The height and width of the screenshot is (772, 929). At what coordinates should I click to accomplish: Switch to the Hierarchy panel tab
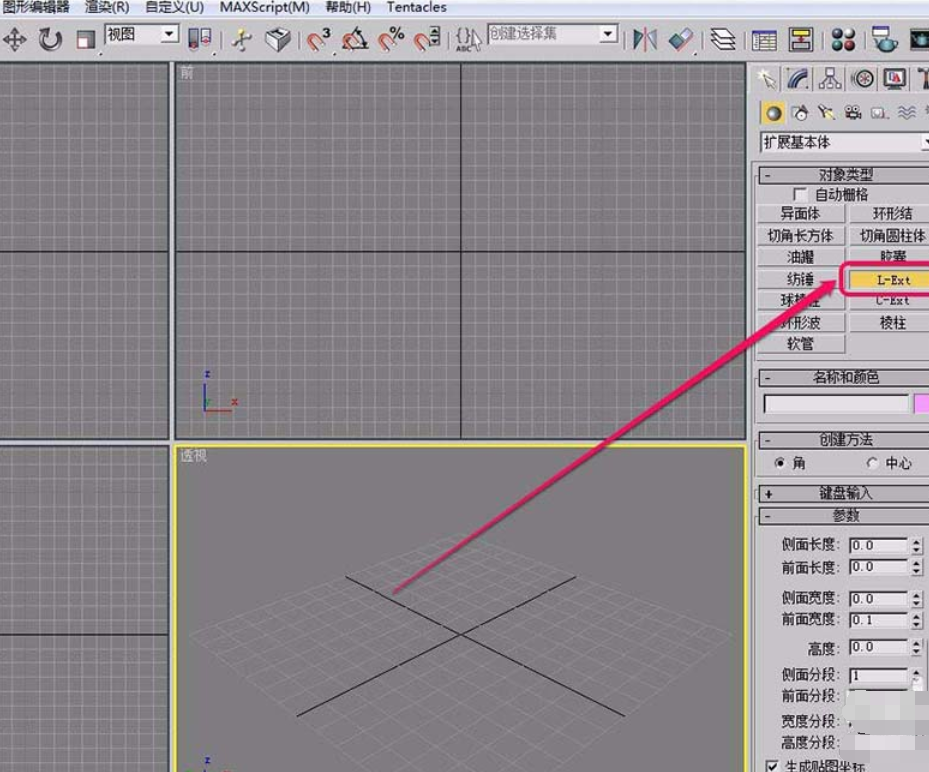click(x=830, y=79)
